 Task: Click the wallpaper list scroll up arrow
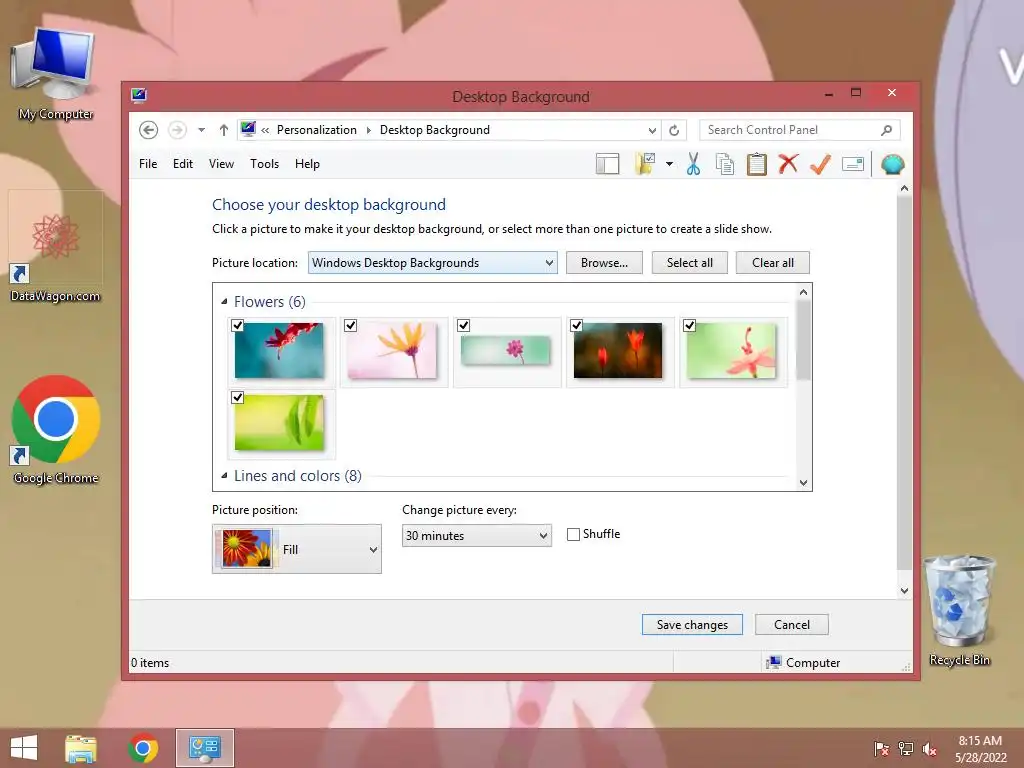803,292
